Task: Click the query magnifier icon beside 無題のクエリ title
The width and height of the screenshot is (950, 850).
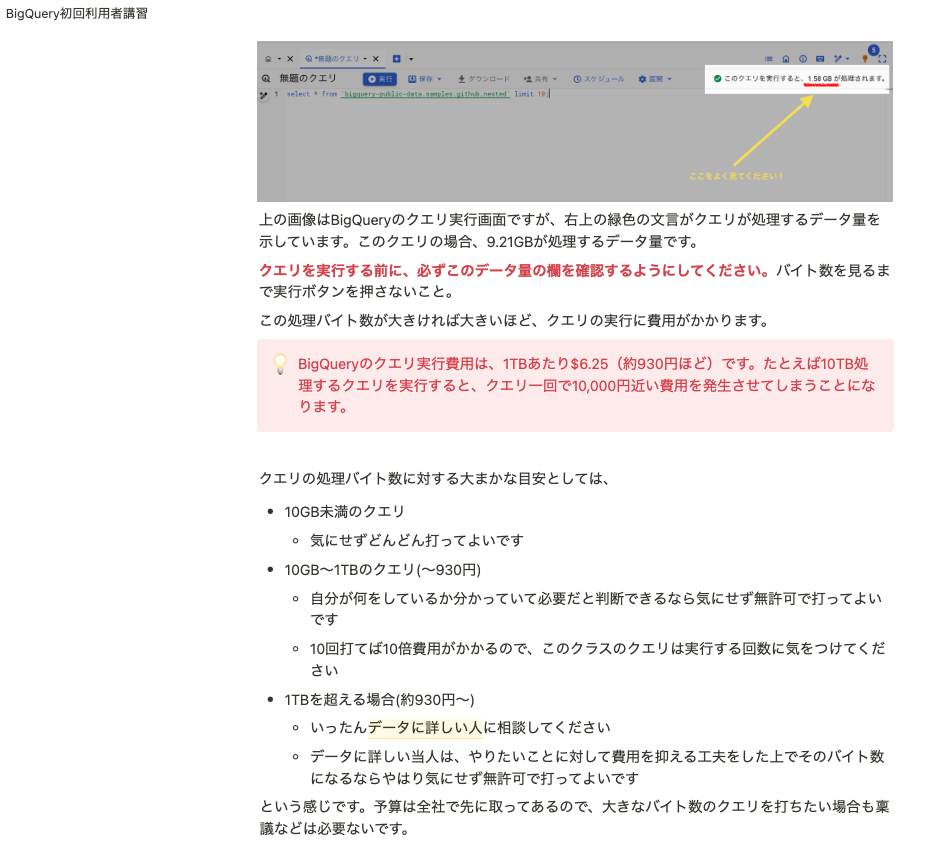Action: [266, 78]
